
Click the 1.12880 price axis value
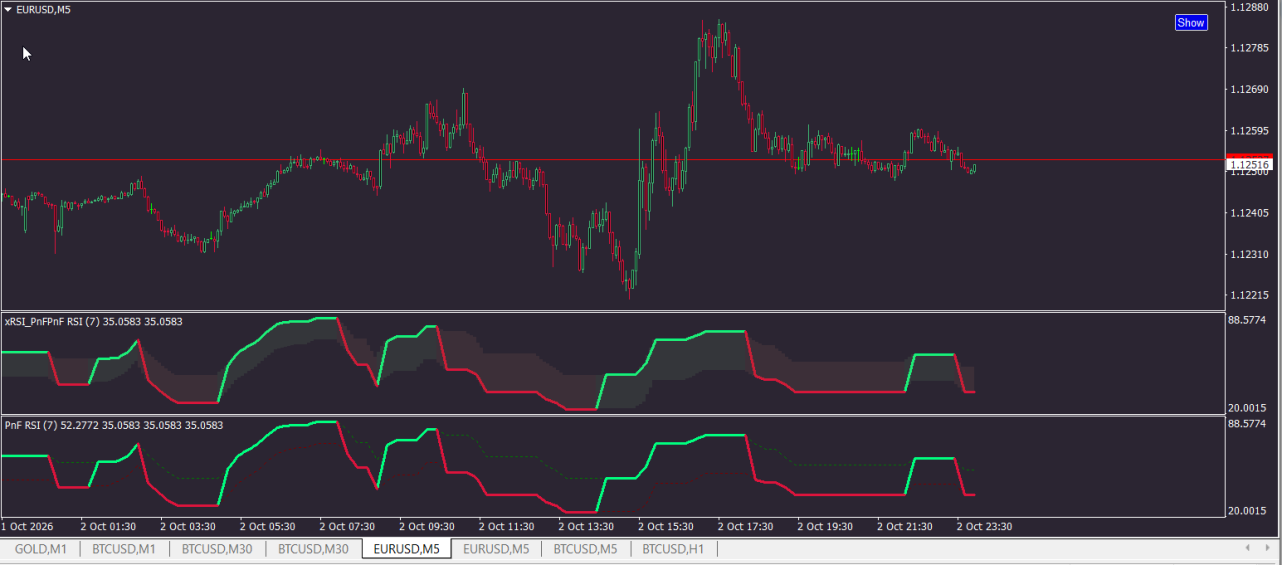[1251, 7]
